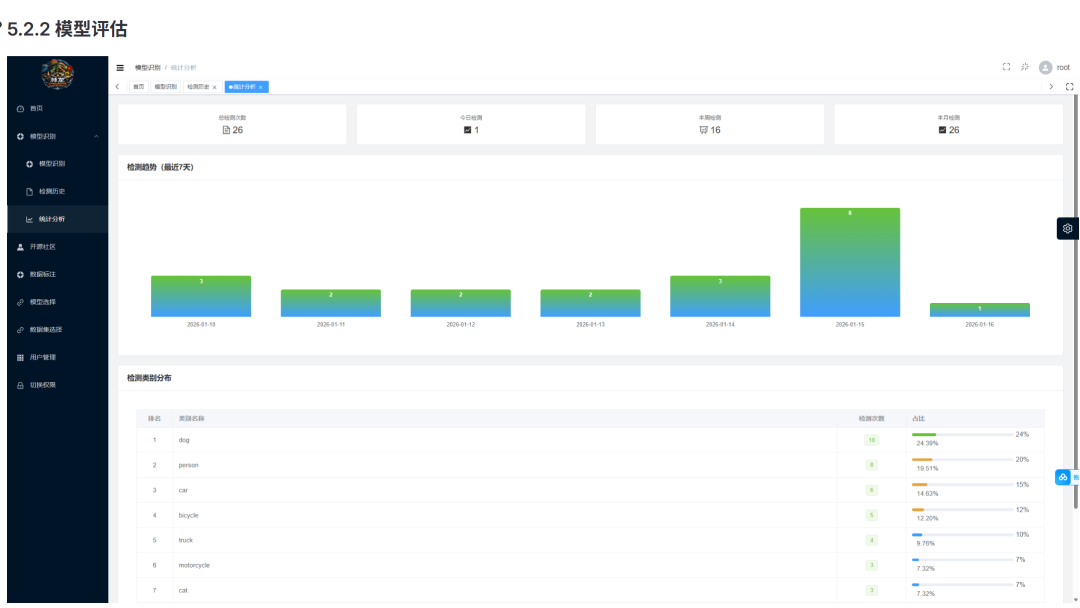
Task: Toggle the sidebar with the hamburger icon
Action: [120, 67]
